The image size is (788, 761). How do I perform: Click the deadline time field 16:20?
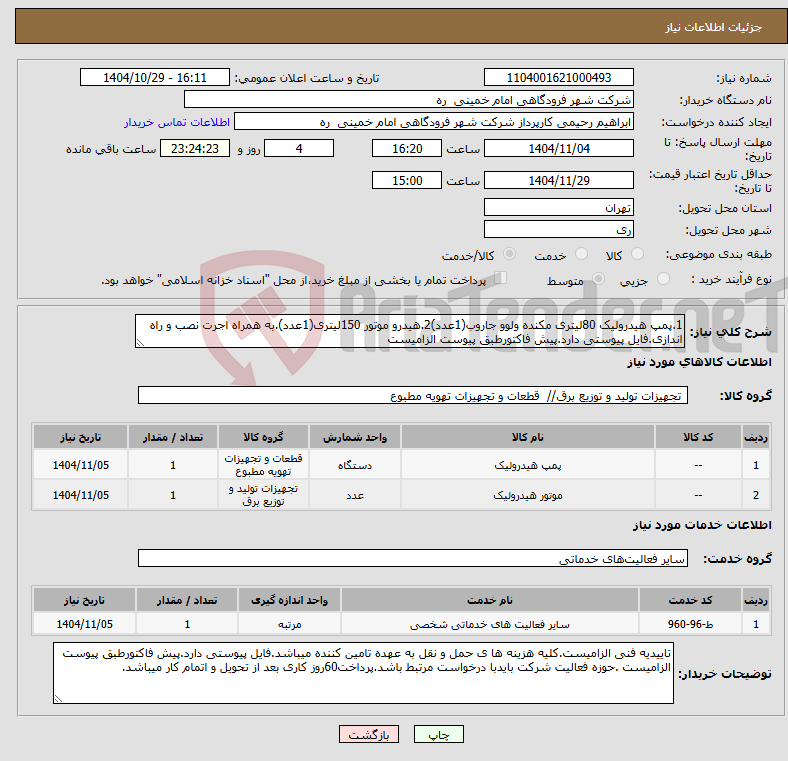tap(407, 148)
